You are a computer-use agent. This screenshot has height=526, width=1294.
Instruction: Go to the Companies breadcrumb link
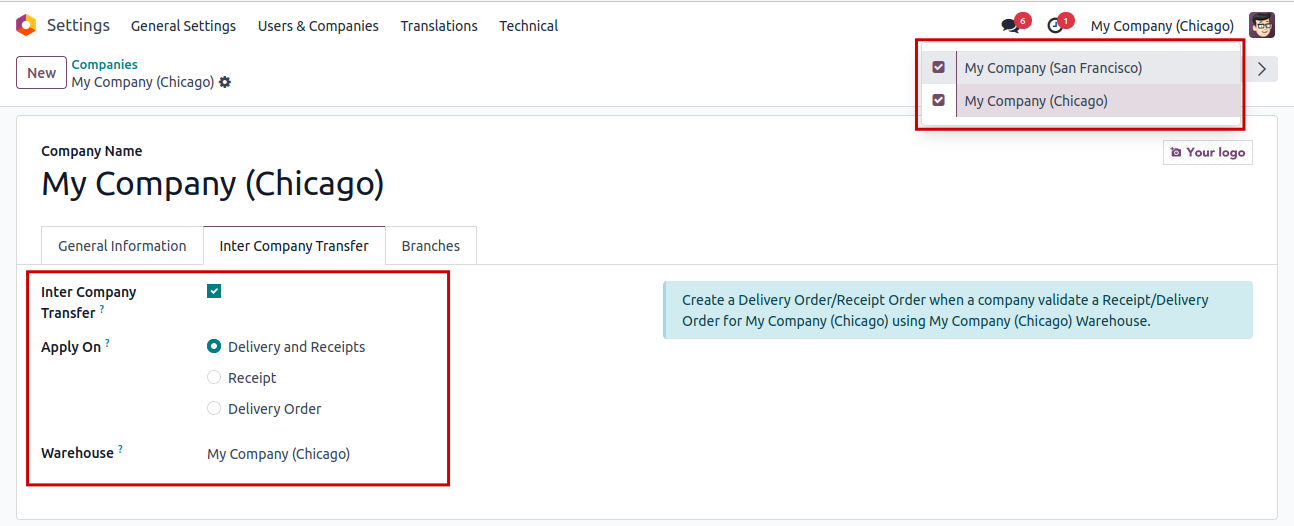coord(104,65)
